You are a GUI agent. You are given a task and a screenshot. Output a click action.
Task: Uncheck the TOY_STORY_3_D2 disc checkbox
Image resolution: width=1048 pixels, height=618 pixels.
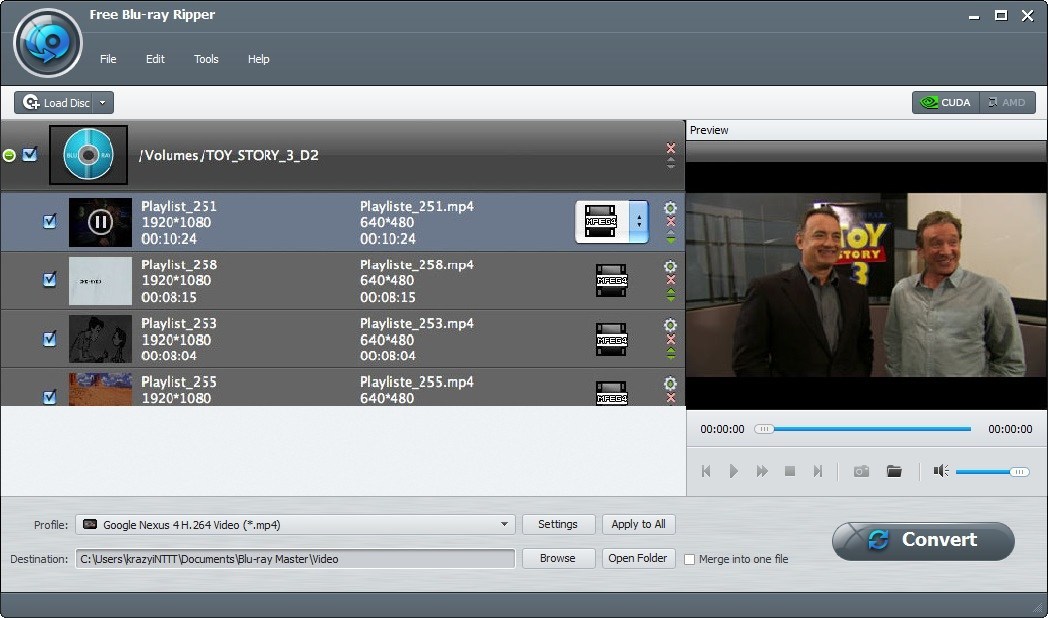(x=30, y=155)
